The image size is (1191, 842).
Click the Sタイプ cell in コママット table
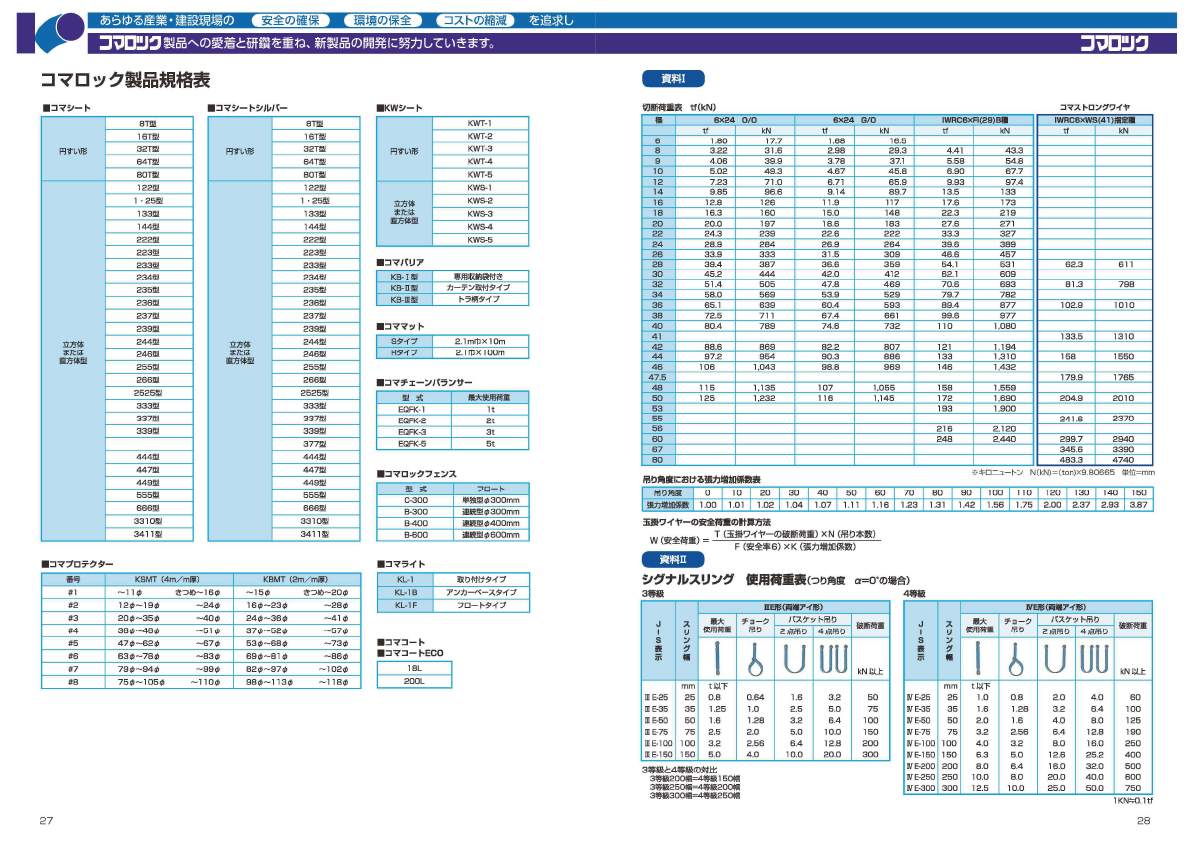[x=405, y=342]
